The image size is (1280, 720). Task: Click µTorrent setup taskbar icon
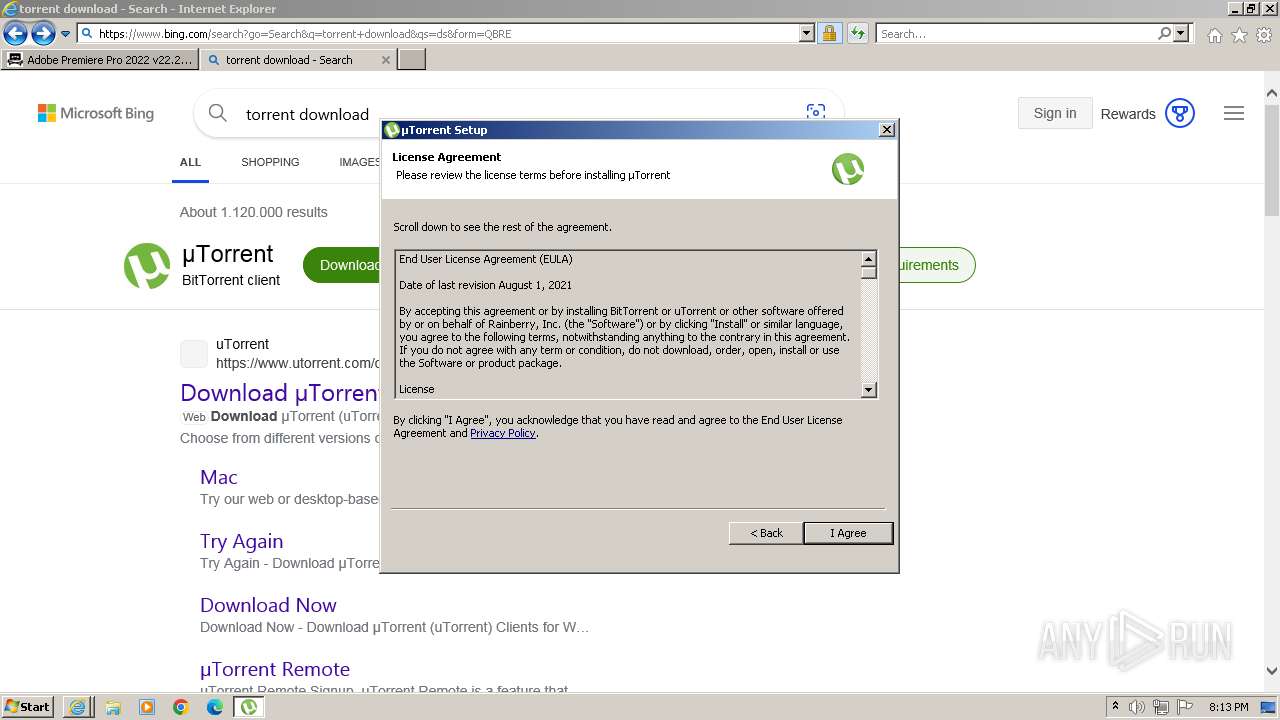pos(249,707)
